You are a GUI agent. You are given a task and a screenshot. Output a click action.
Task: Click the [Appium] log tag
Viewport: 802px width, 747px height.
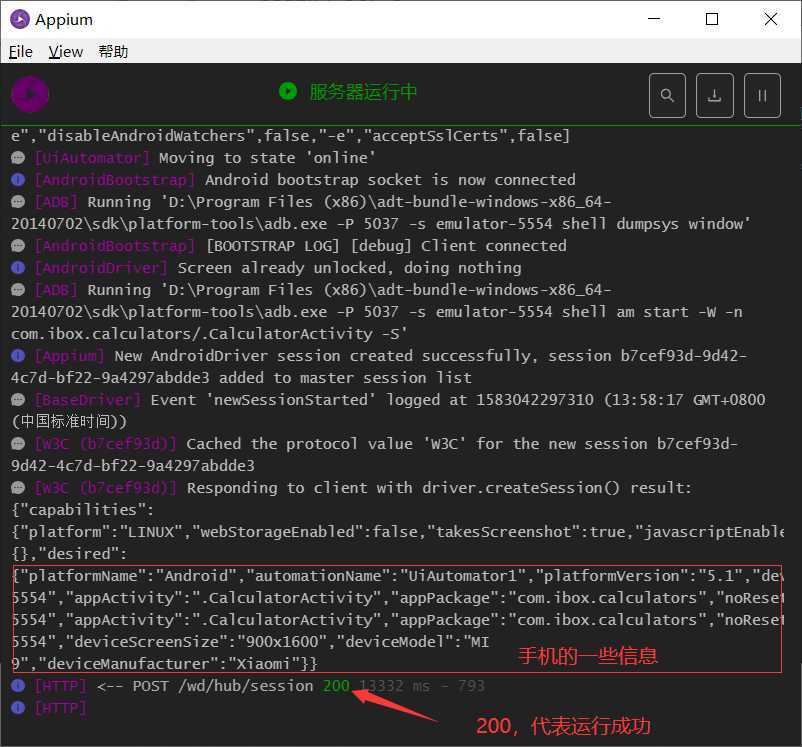70,356
